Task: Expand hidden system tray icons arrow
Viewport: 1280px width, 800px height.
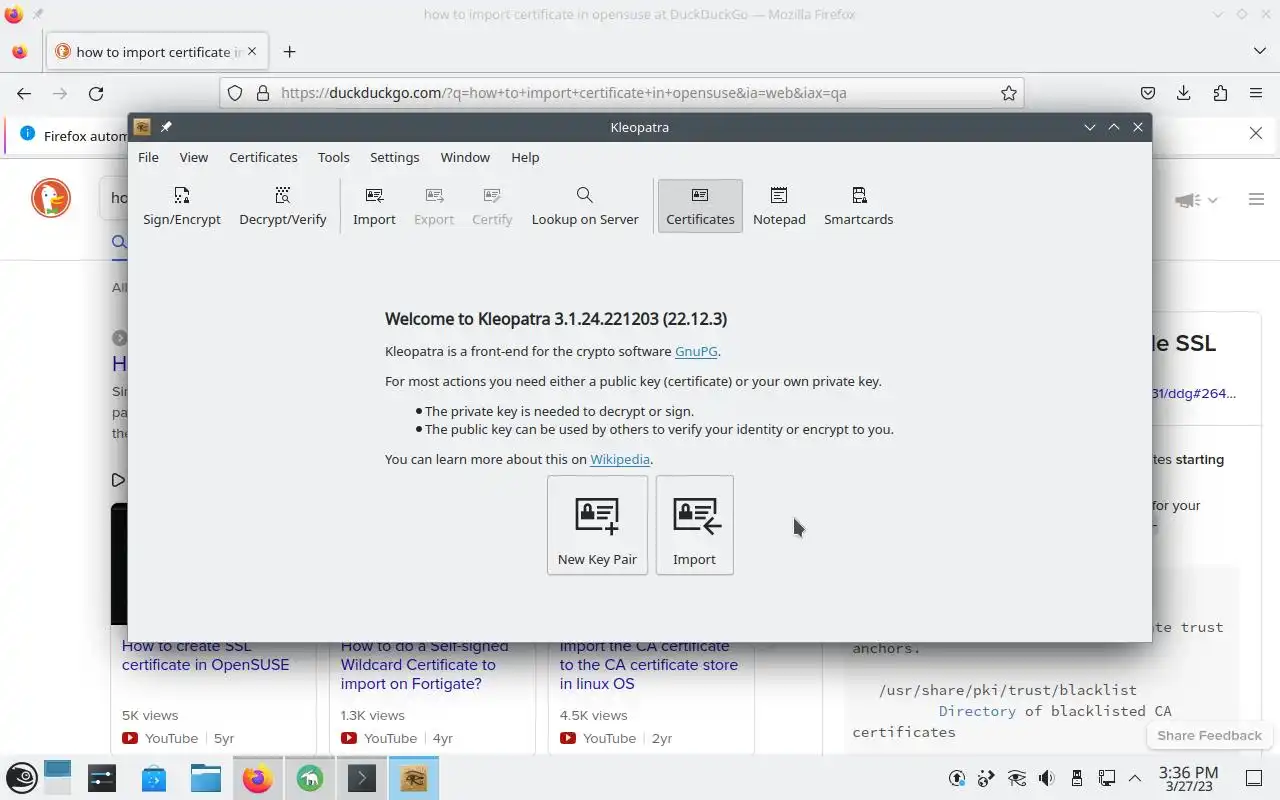Action: (x=1135, y=778)
